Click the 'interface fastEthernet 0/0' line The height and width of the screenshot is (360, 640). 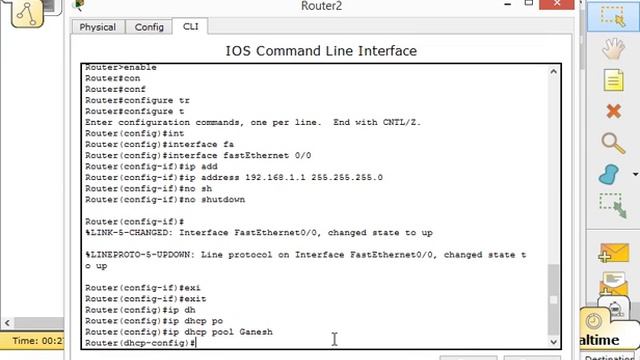point(198,156)
